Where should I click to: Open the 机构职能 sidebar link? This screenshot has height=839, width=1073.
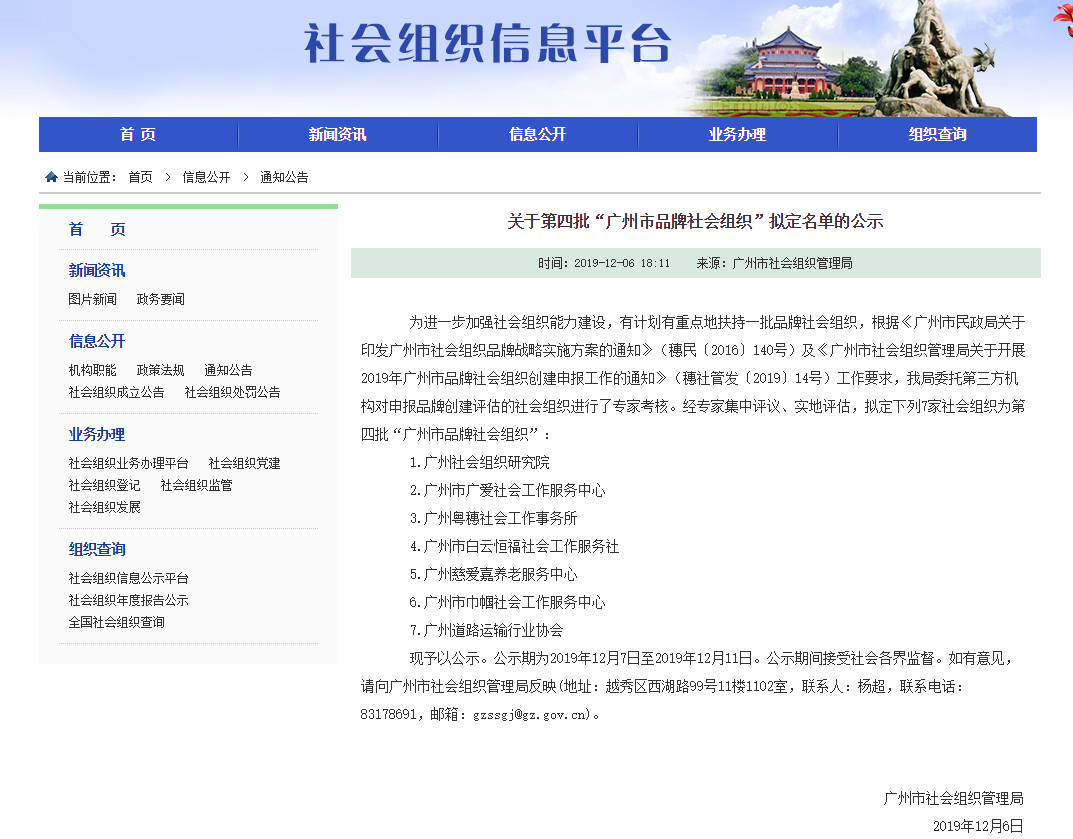point(92,370)
